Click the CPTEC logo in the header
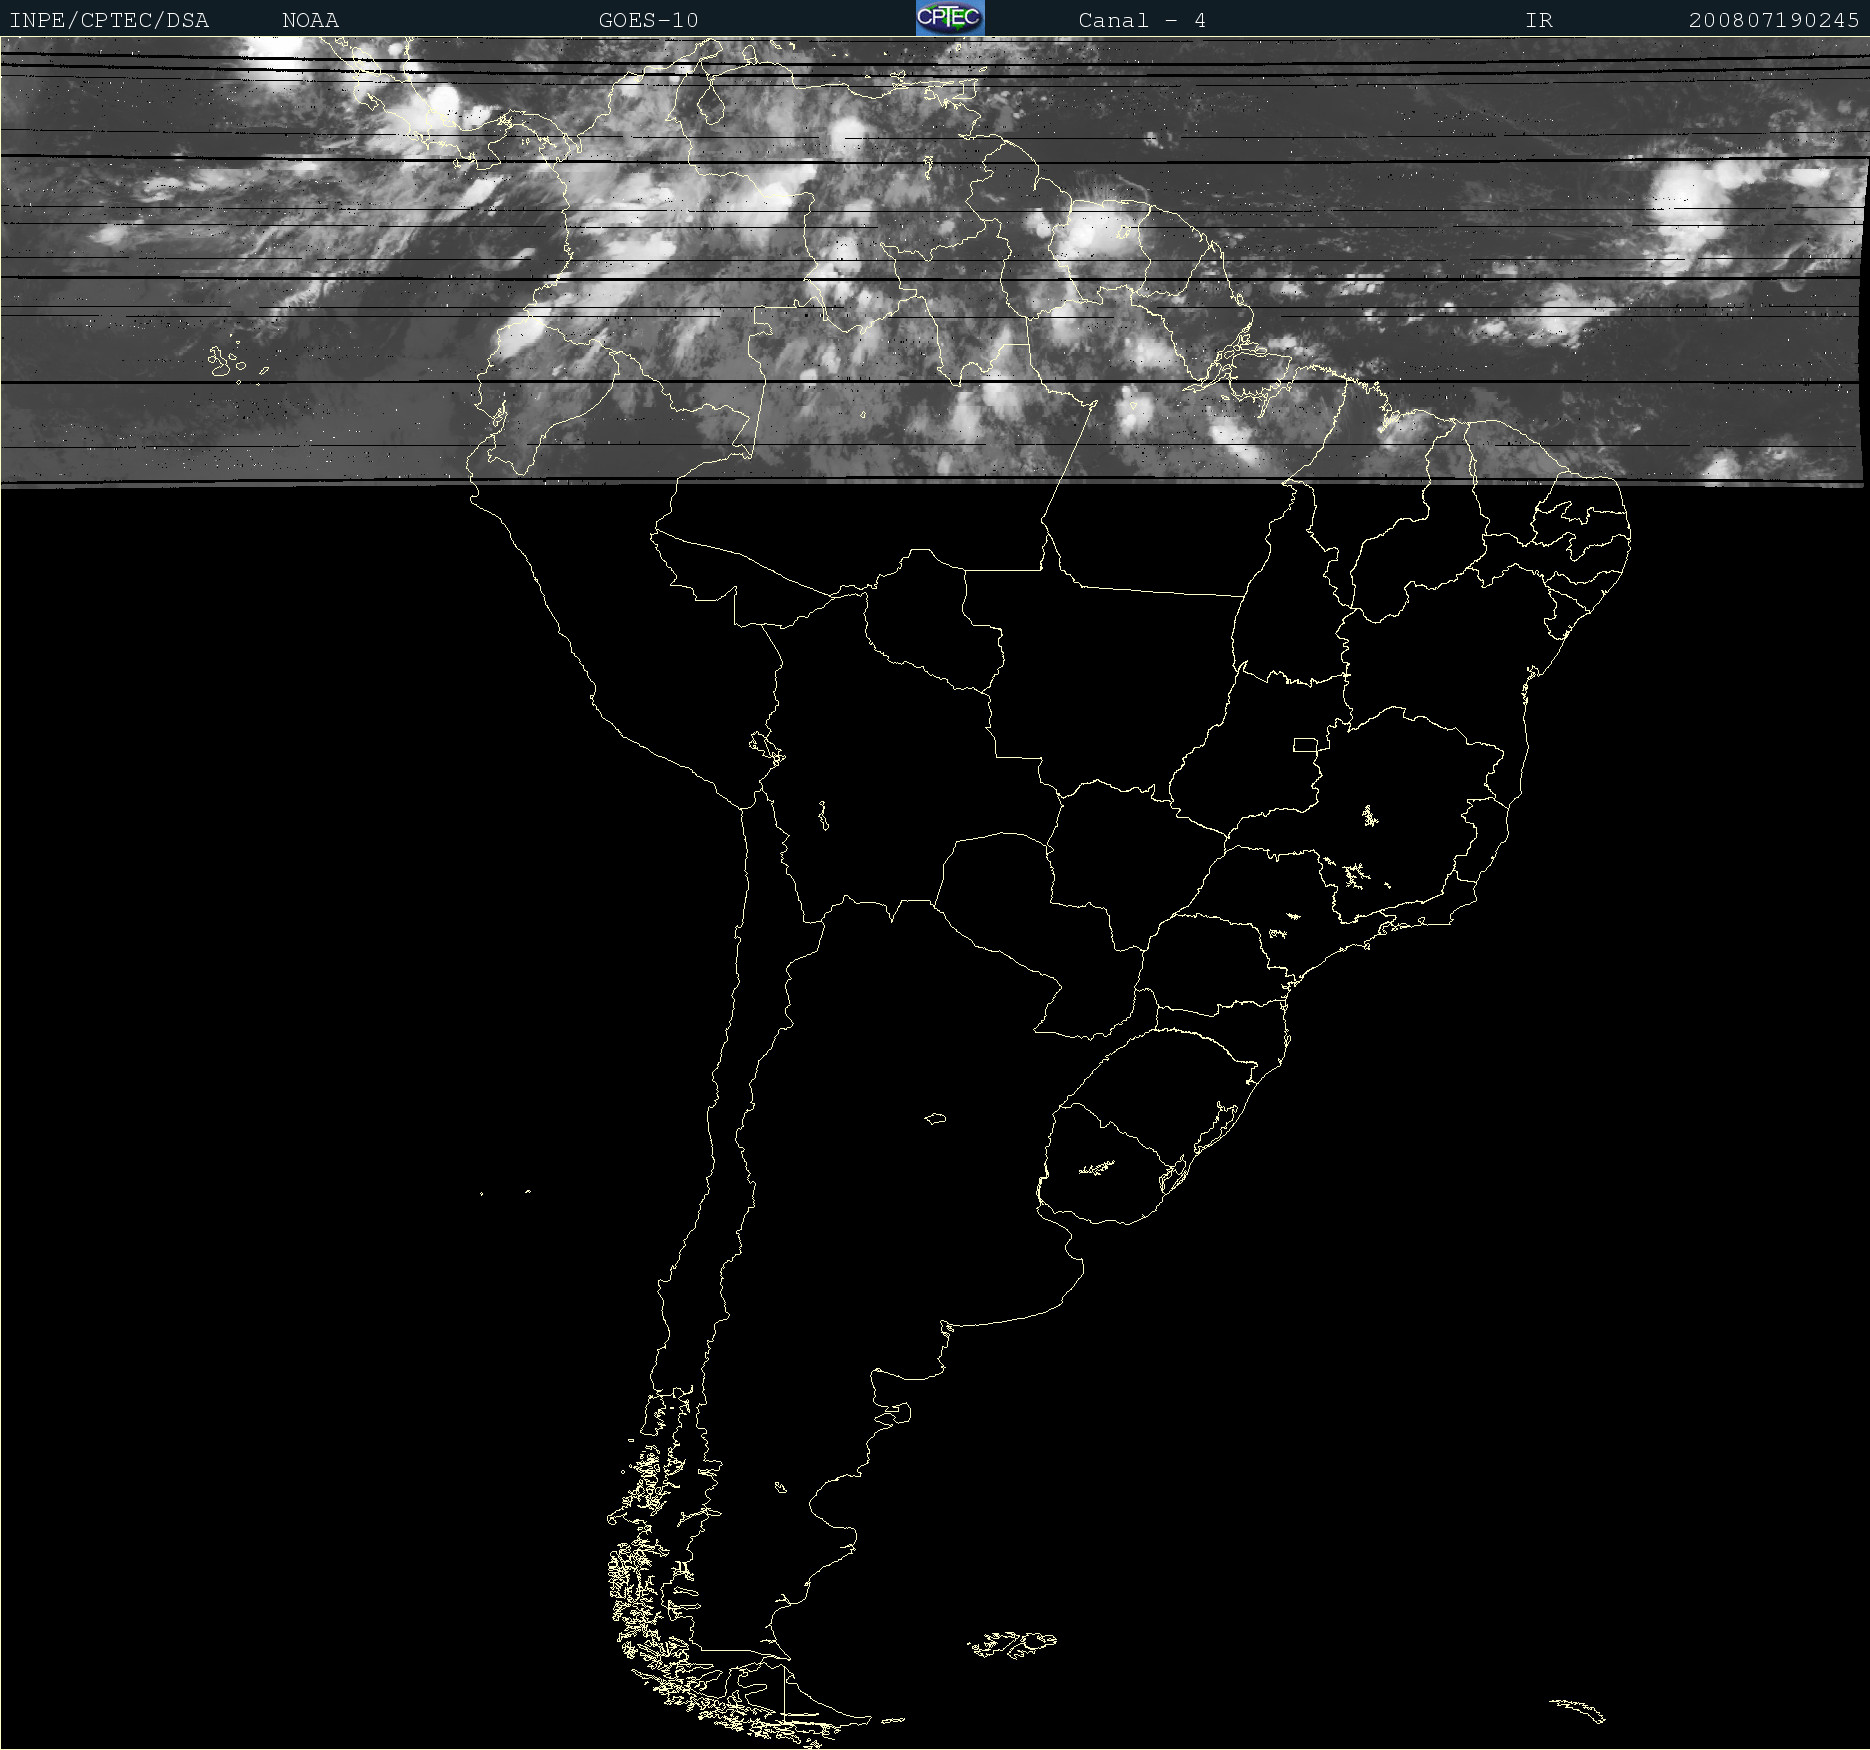This screenshot has width=1870, height=1750. (x=949, y=18)
